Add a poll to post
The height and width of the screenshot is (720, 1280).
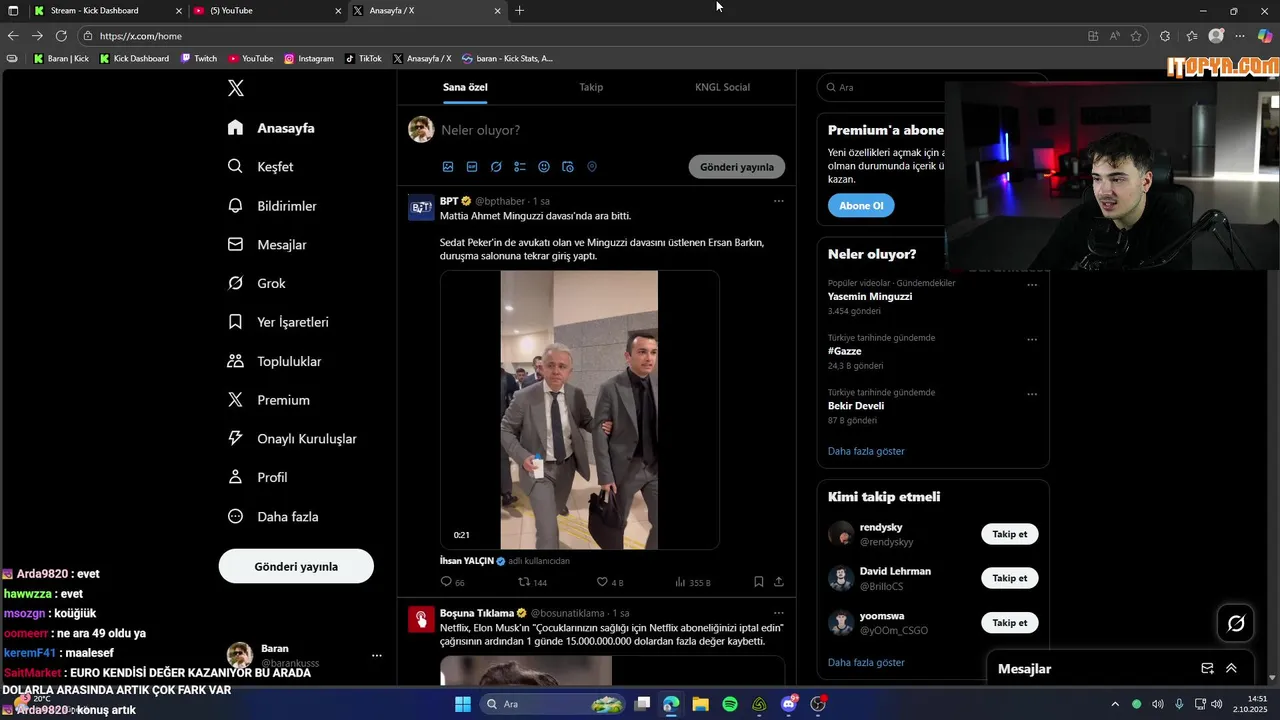point(520,167)
